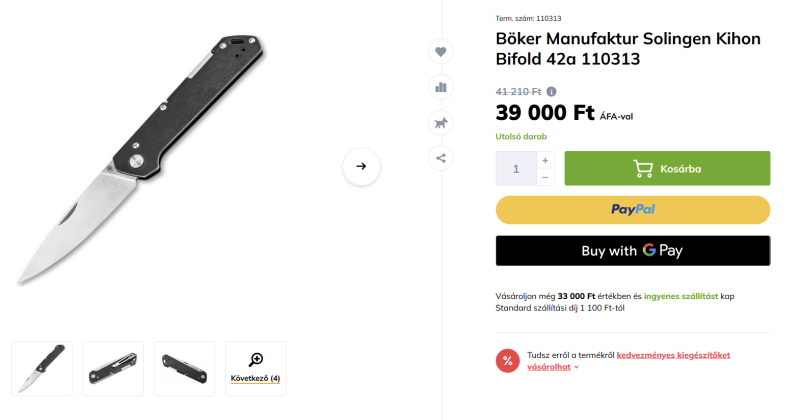Pay using the yellow PayPal button
This screenshot has width=800, height=420.
click(x=633, y=210)
